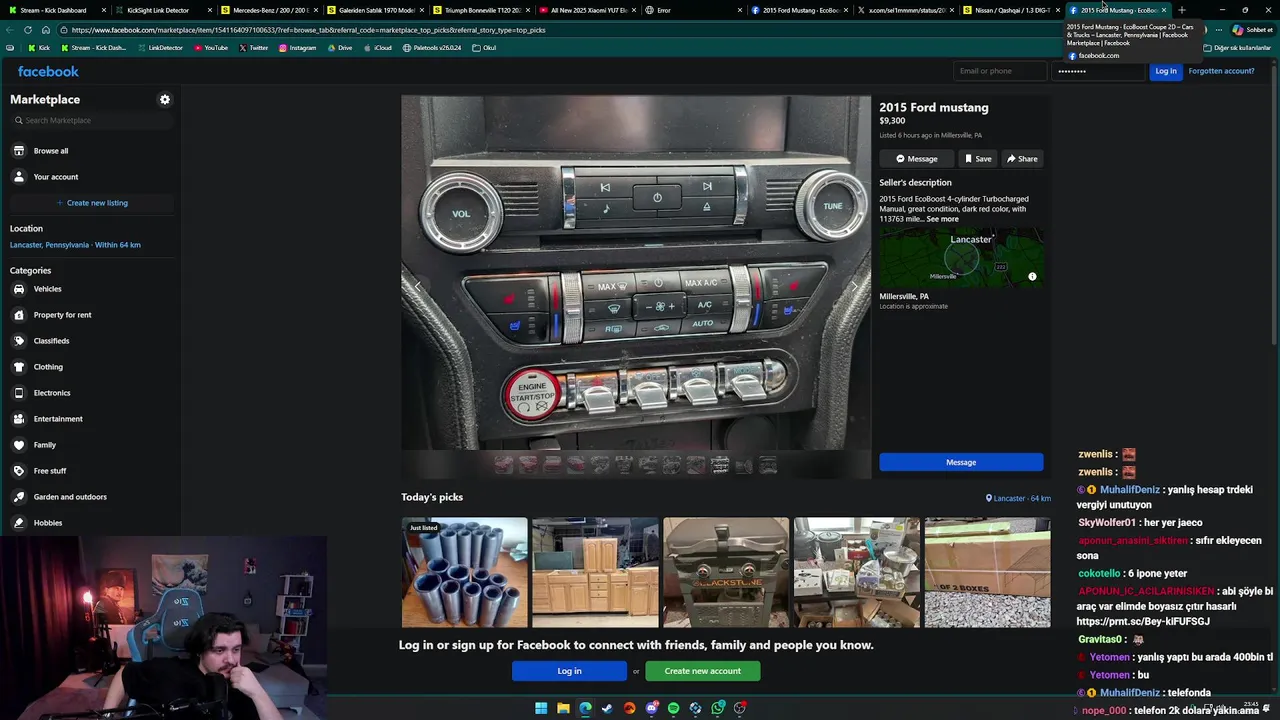Viewport: 1280px width, 720px height.
Task: Click the Vehicles category icon
Action: pos(18,289)
